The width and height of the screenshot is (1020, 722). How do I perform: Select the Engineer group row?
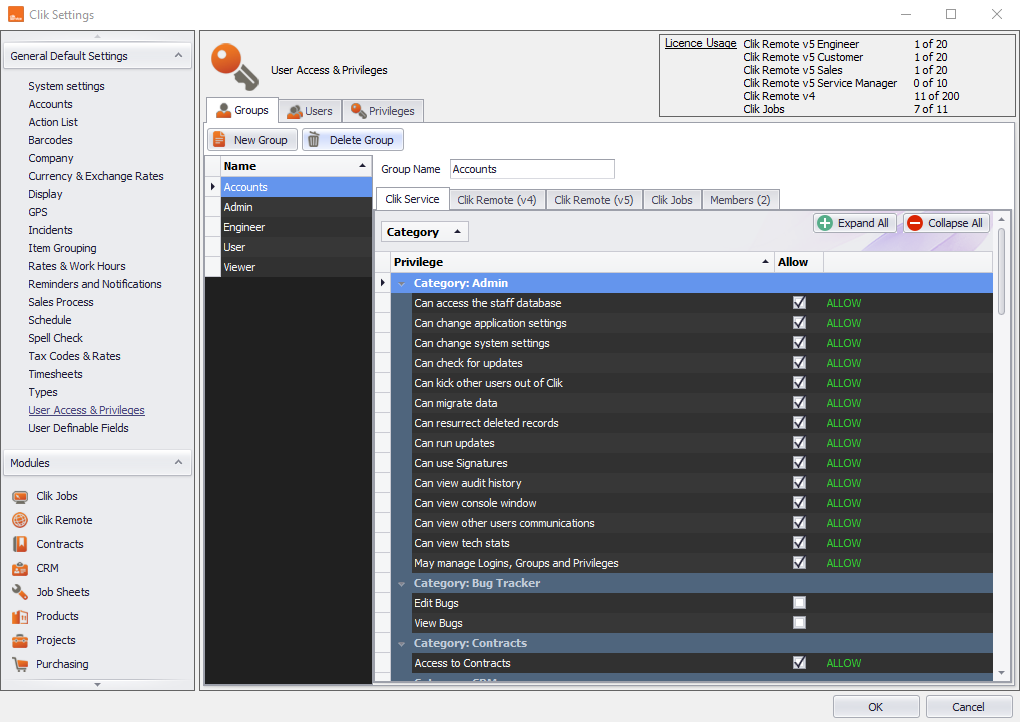pos(296,227)
